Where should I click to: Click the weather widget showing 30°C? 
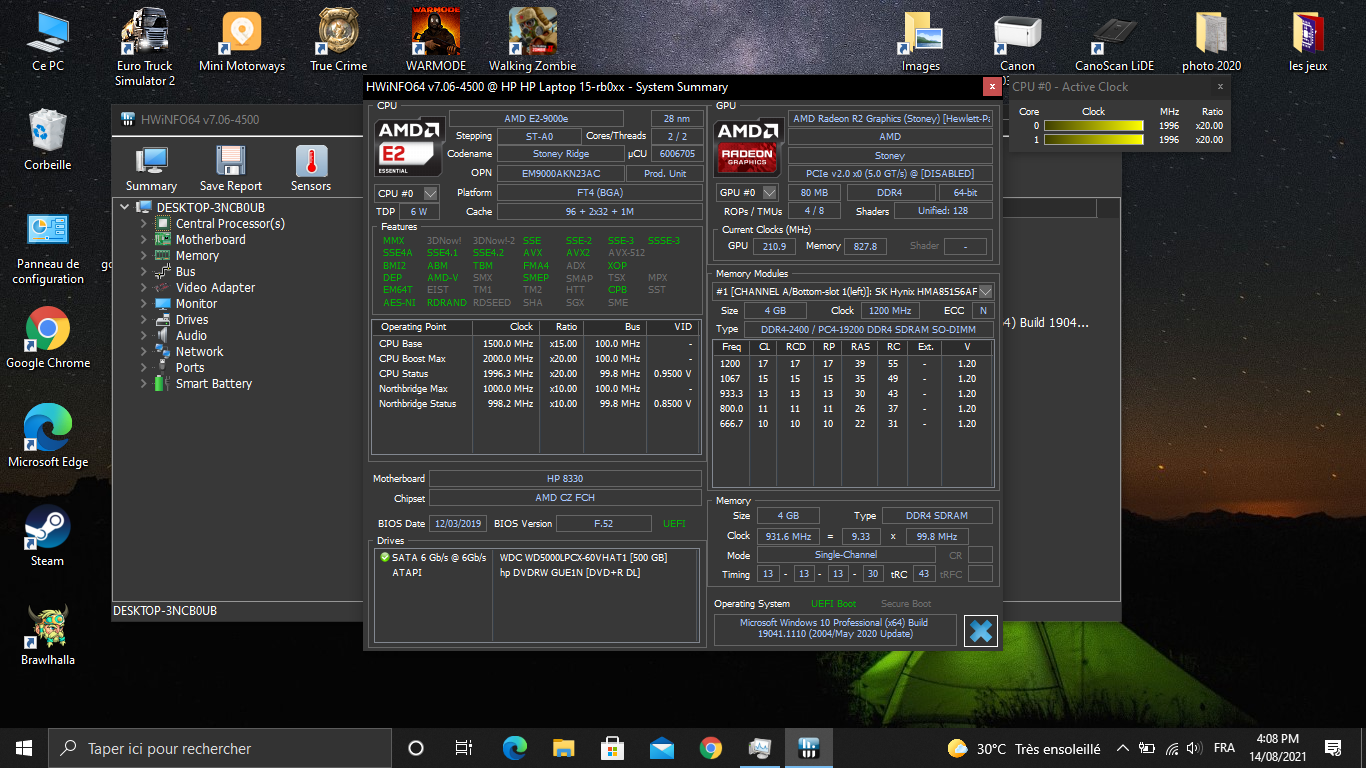[x=1024, y=748]
